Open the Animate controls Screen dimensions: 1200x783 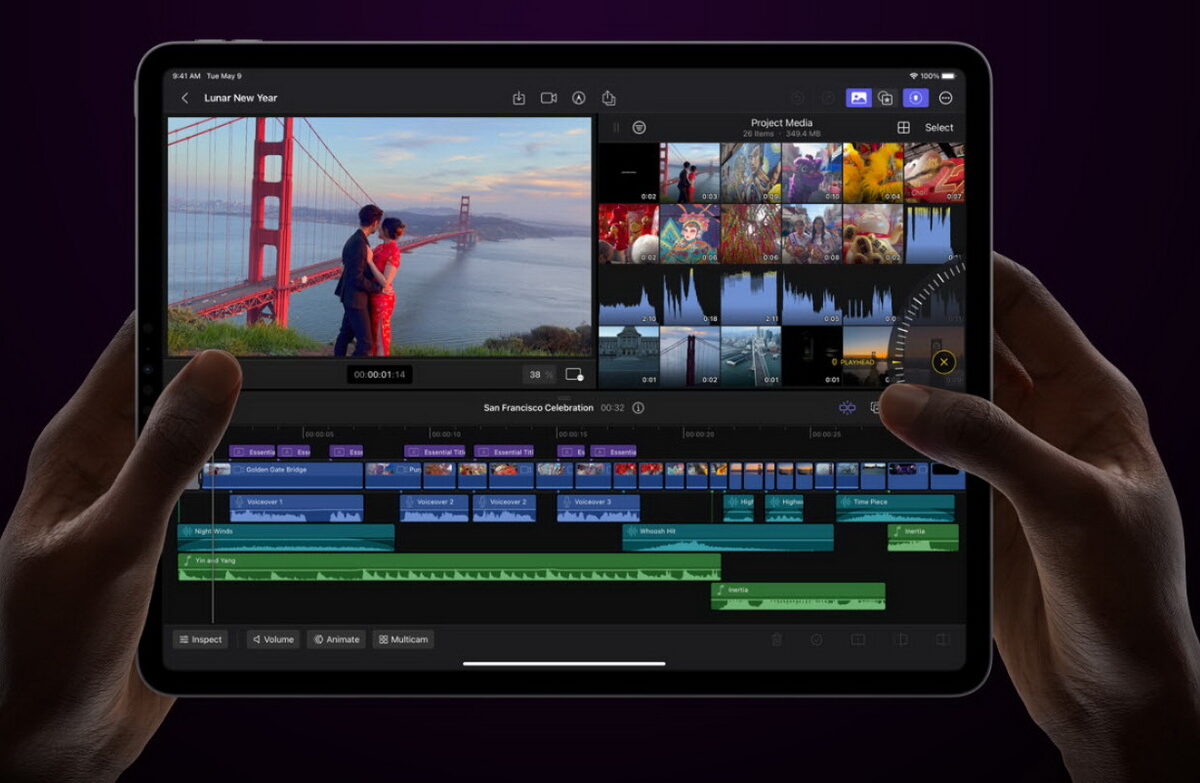click(336, 639)
